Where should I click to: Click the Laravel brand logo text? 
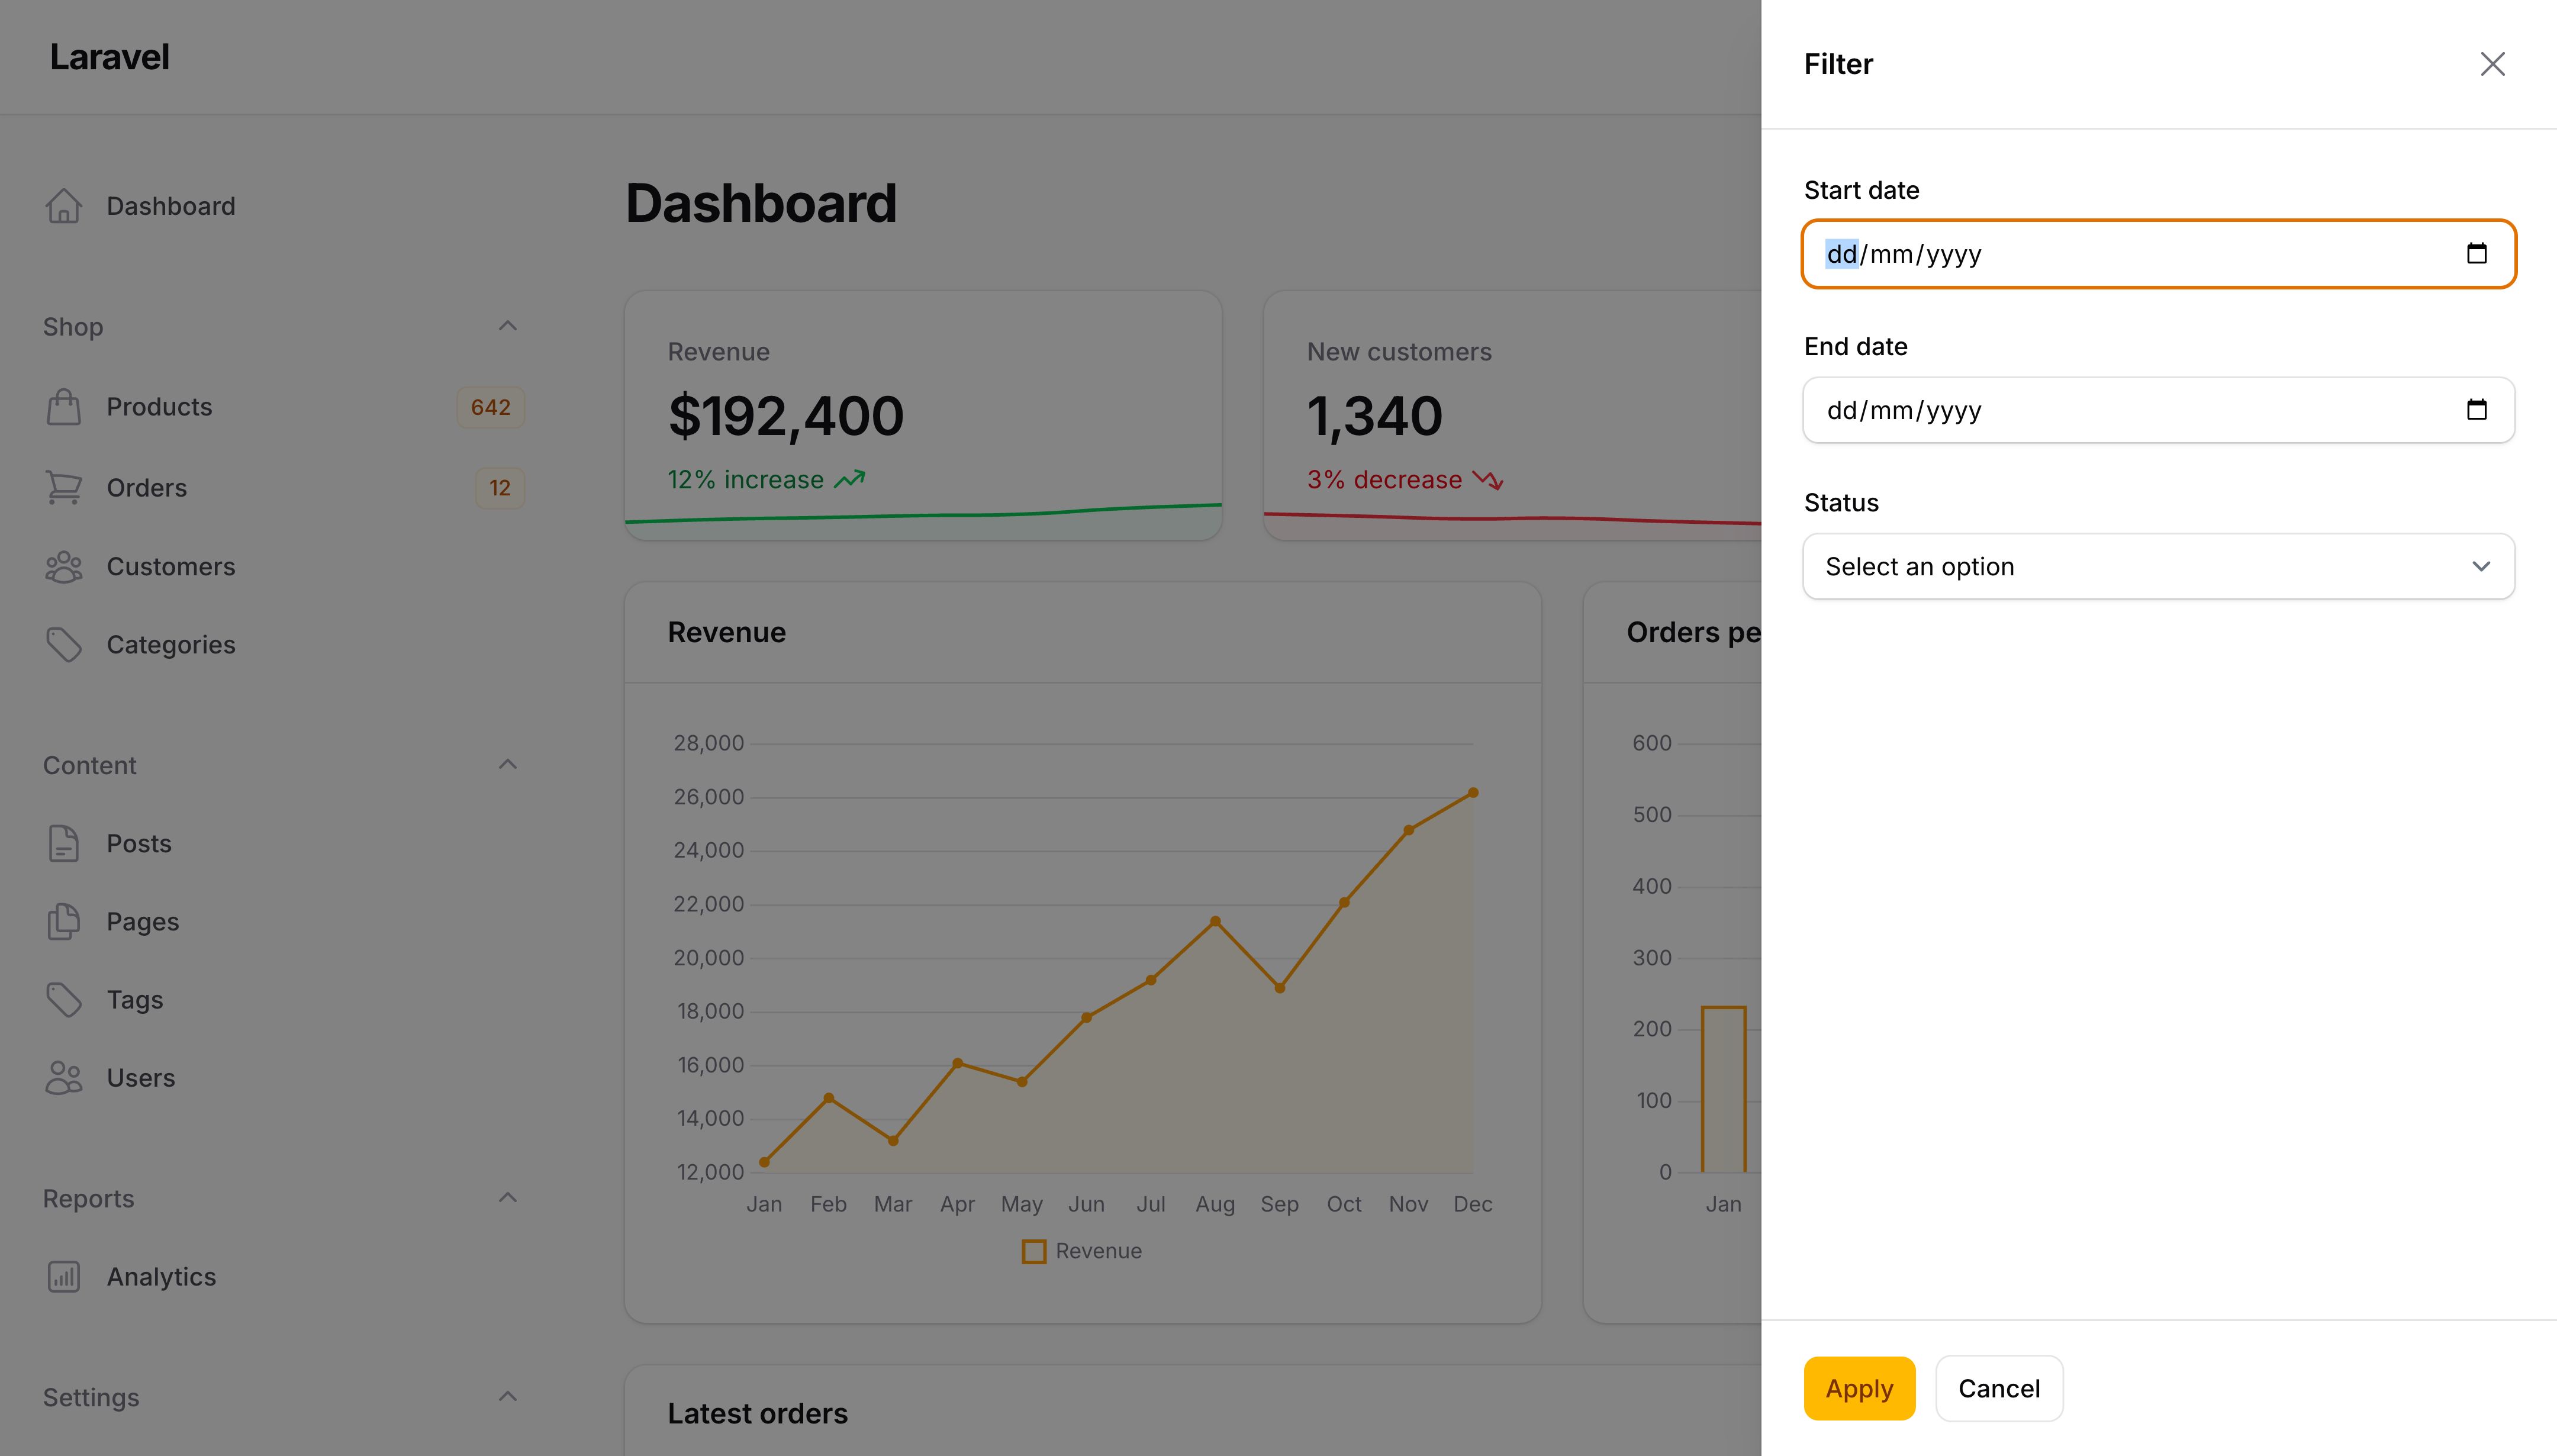[x=110, y=57]
